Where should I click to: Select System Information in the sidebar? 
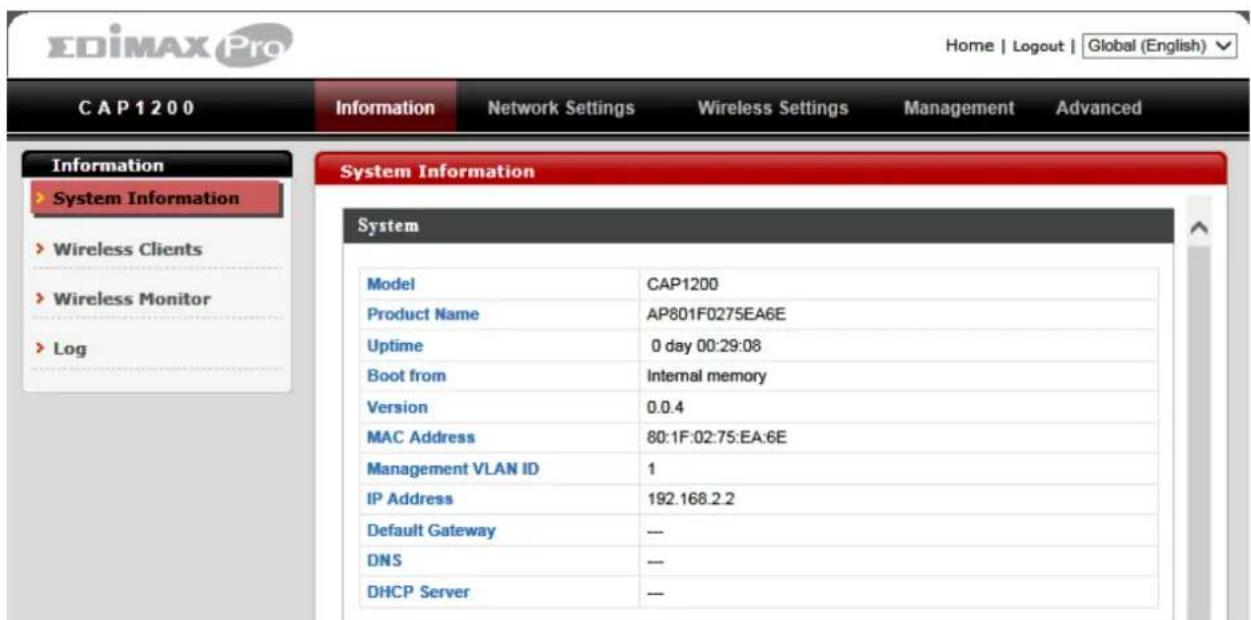pos(156,198)
